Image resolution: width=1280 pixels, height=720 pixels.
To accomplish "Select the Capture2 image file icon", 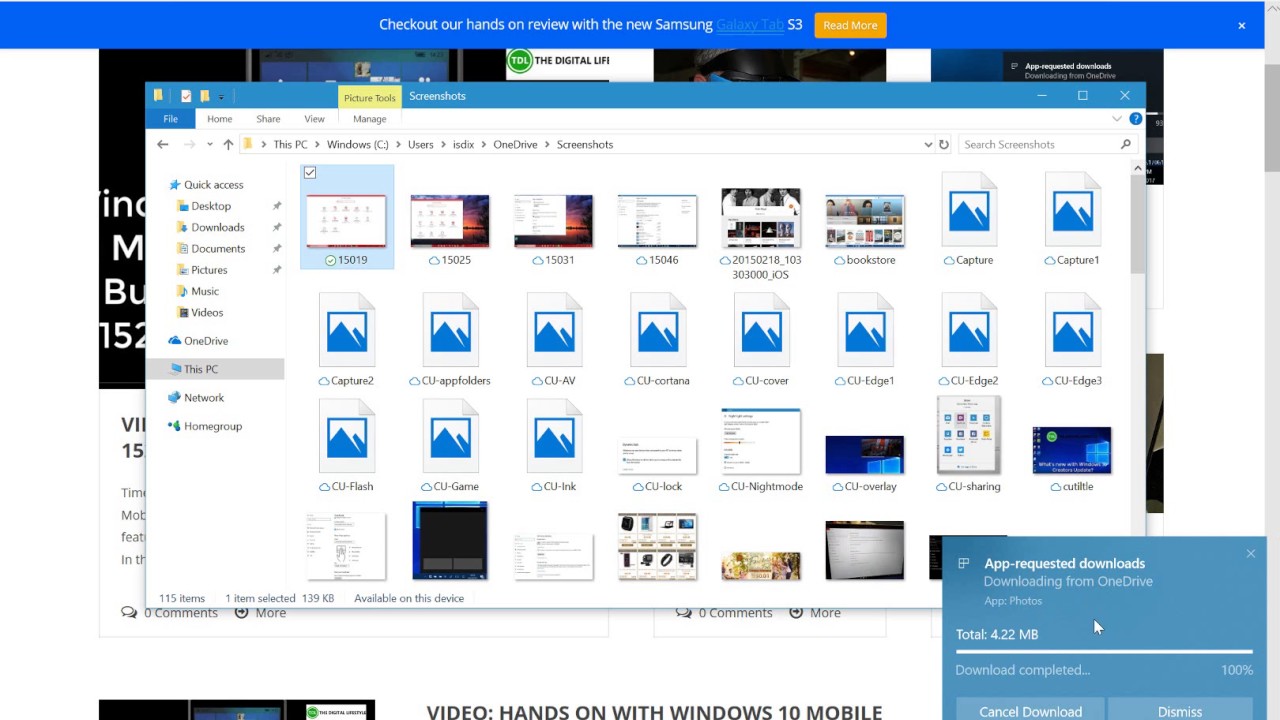I will tap(347, 330).
